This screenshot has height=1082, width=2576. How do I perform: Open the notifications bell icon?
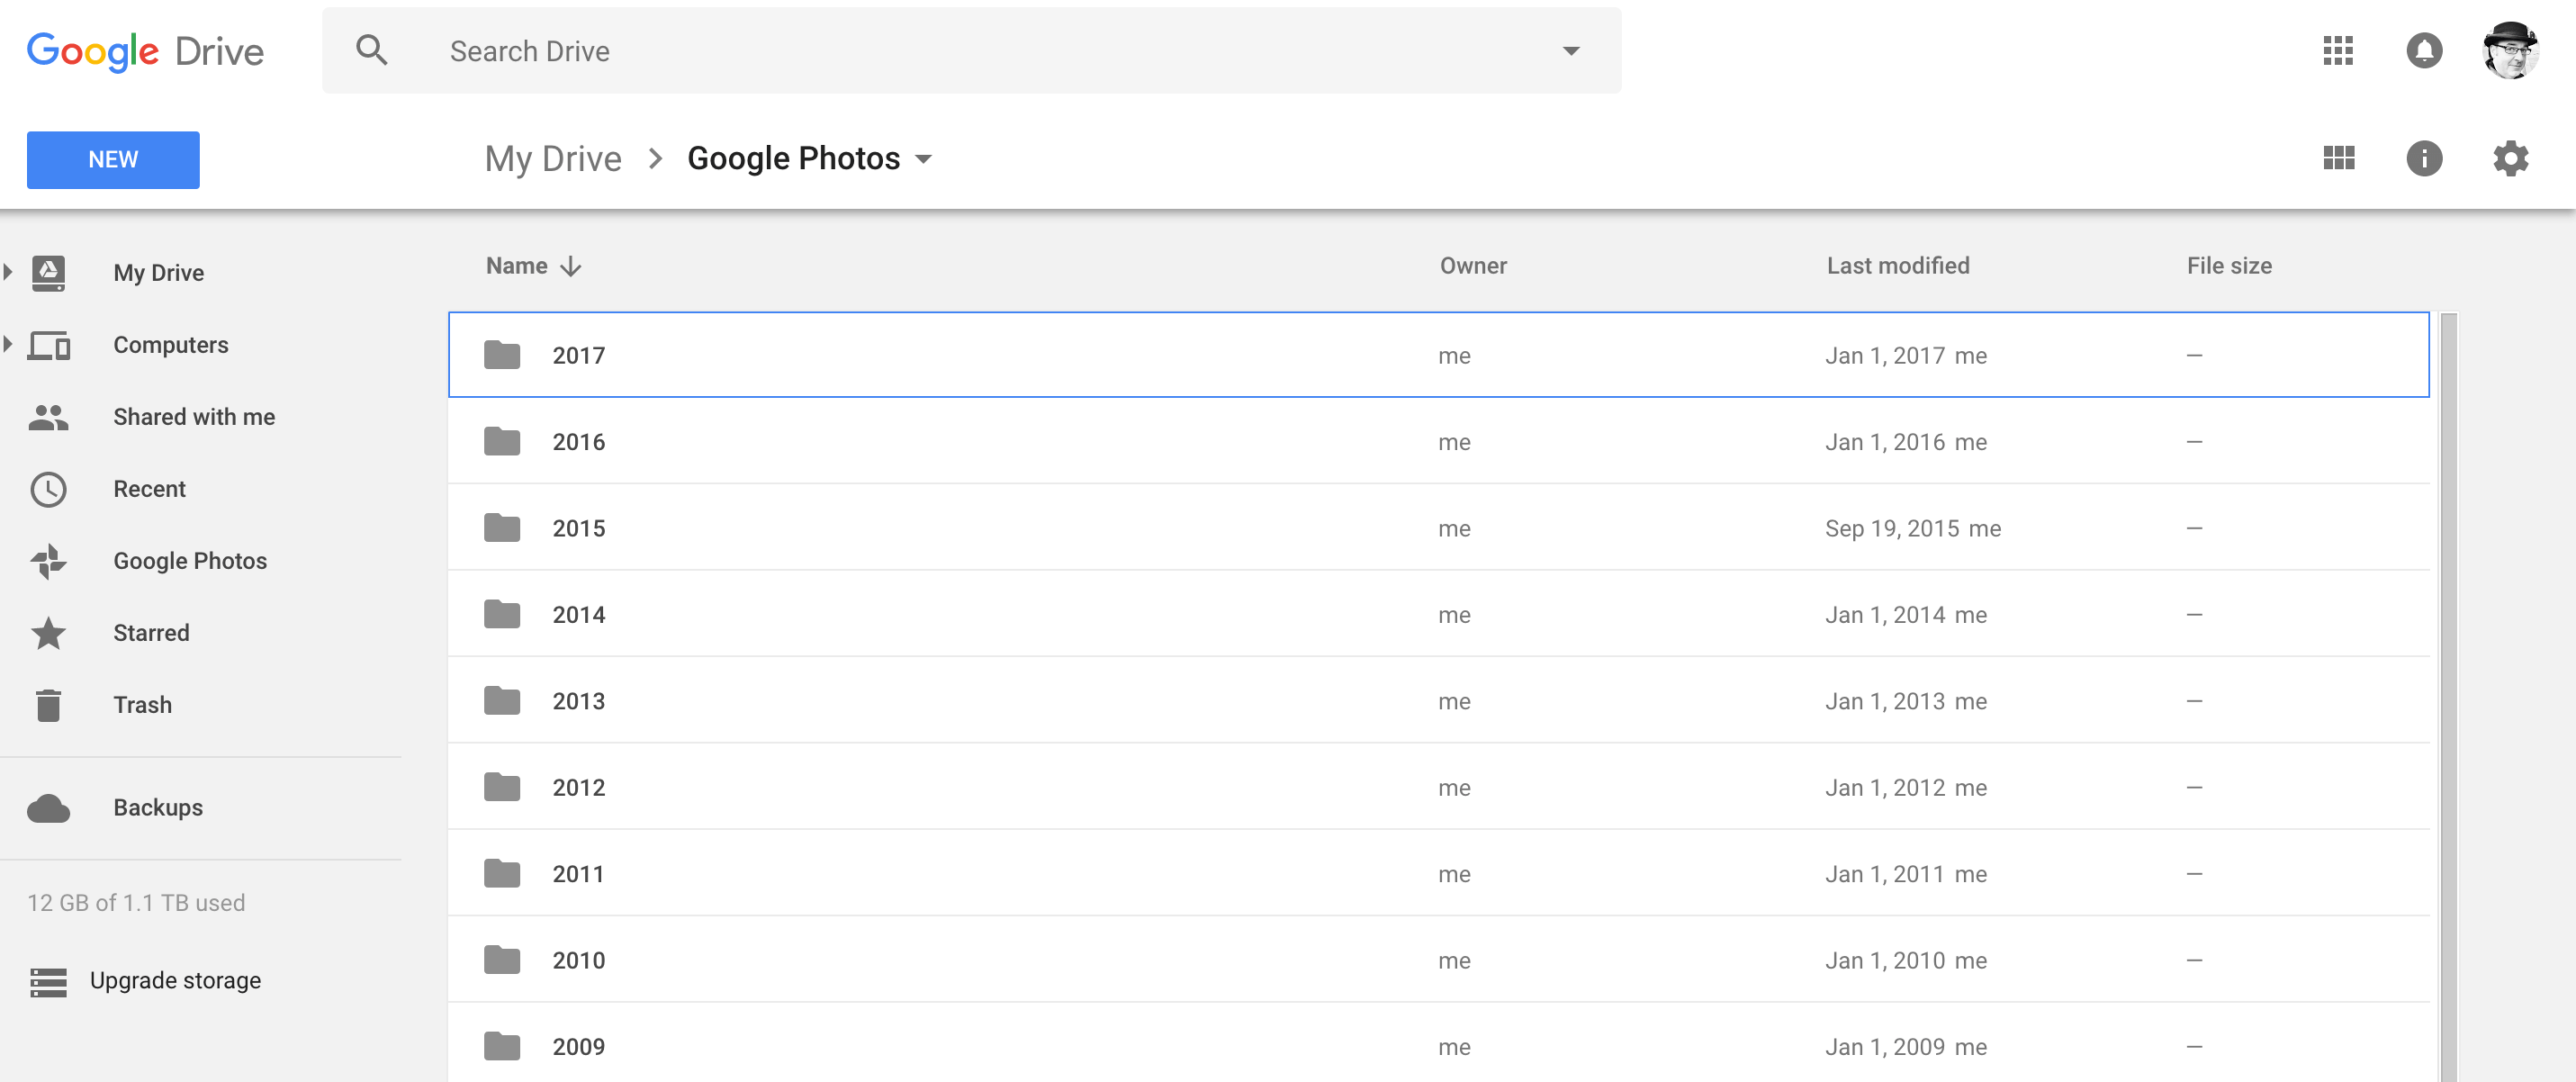point(2423,50)
